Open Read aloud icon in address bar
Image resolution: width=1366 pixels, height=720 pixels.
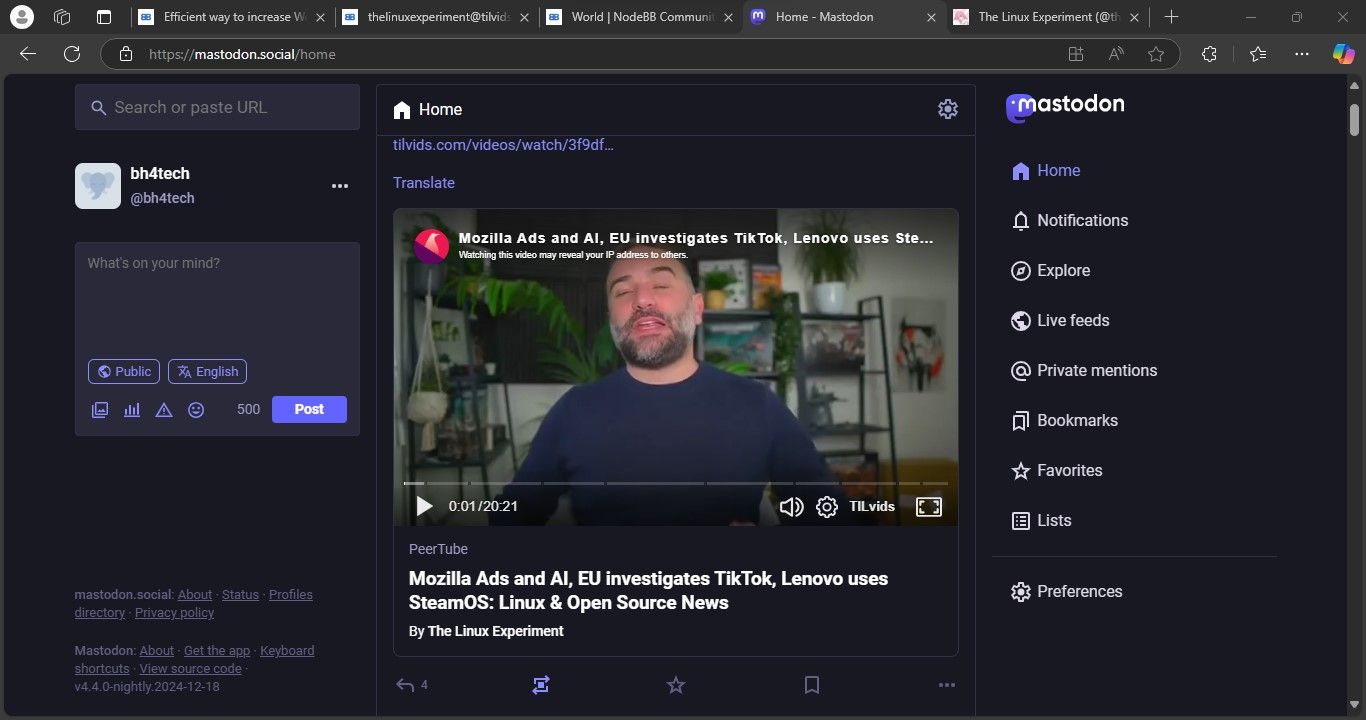(x=1116, y=54)
